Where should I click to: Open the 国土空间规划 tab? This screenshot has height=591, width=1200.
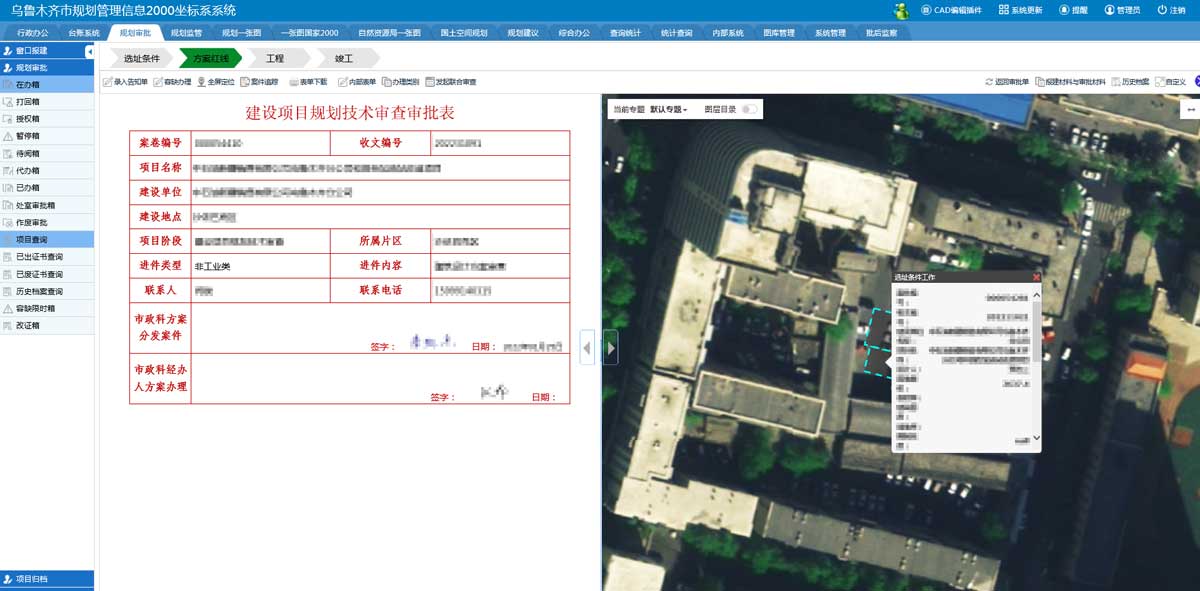[464, 33]
